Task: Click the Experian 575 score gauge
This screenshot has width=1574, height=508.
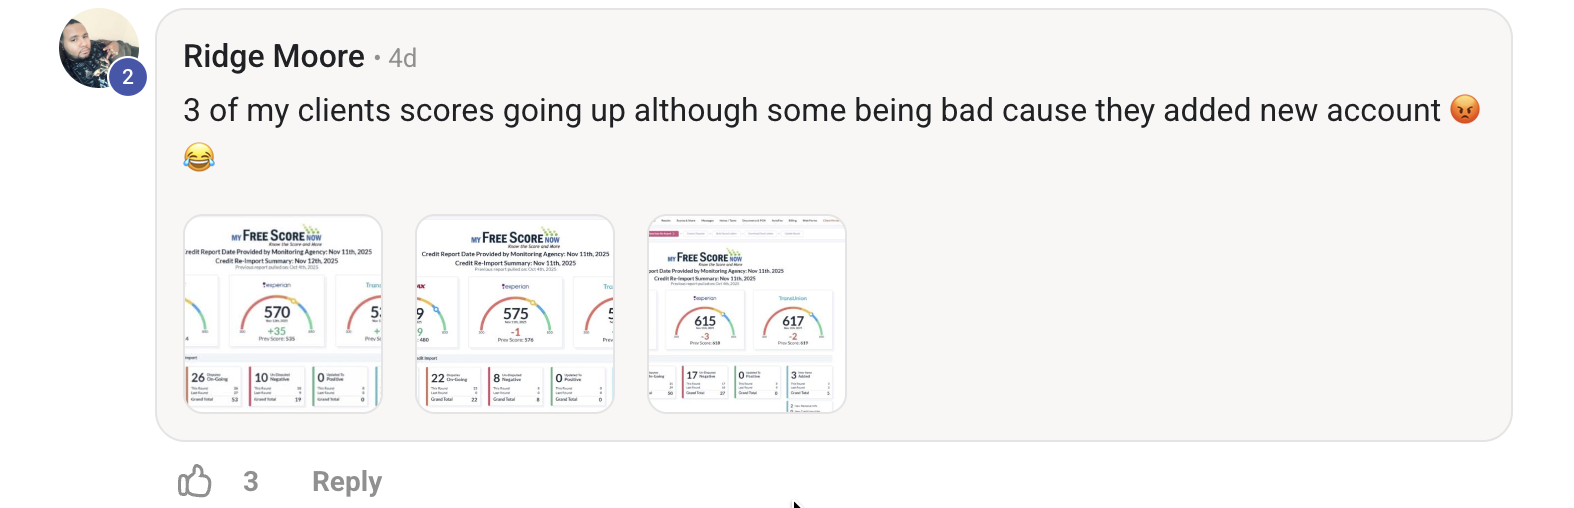Action: click(515, 316)
